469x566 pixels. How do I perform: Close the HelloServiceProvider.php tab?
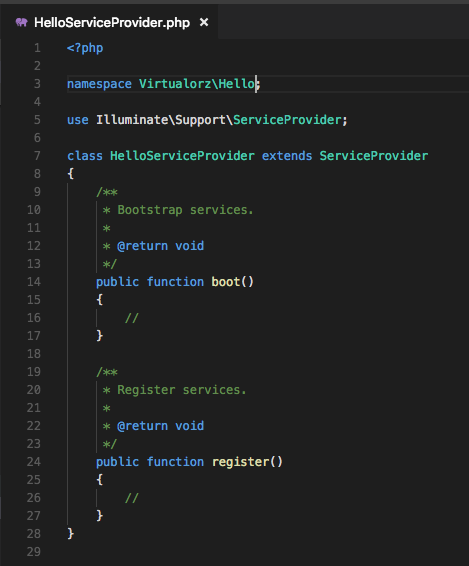tap(204, 22)
